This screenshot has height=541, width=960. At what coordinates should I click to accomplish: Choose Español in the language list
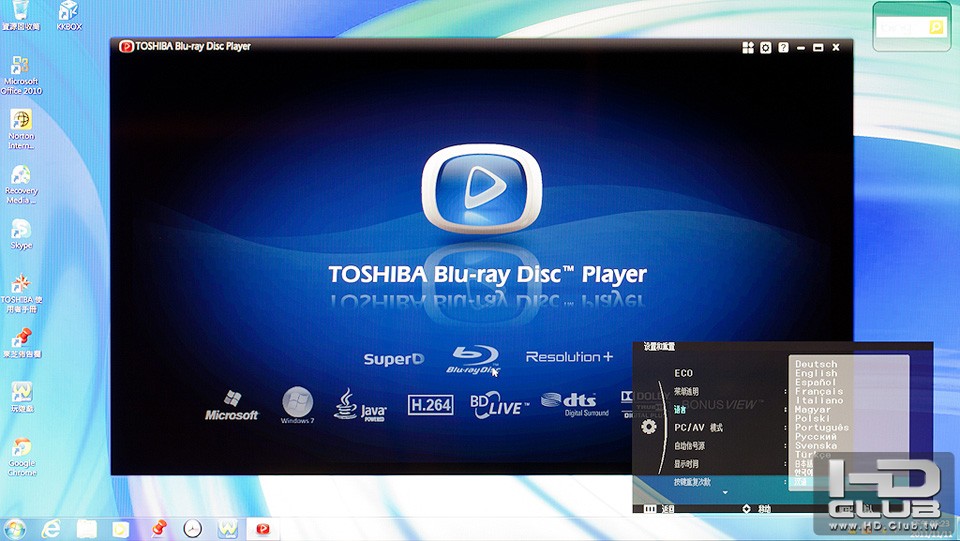click(x=816, y=382)
